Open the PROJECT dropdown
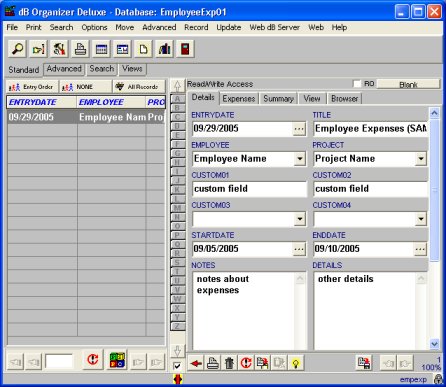446x387 pixels. click(x=421, y=159)
